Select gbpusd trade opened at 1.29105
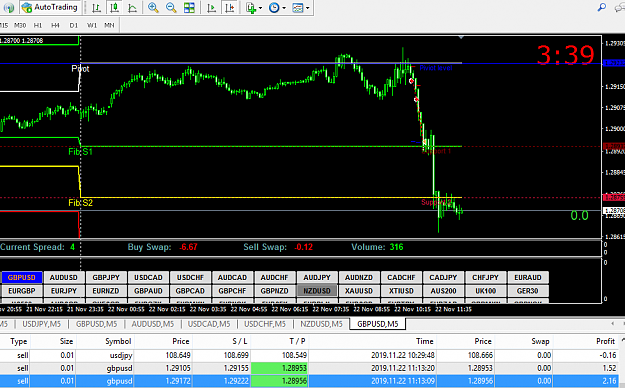 [x=309, y=368]
